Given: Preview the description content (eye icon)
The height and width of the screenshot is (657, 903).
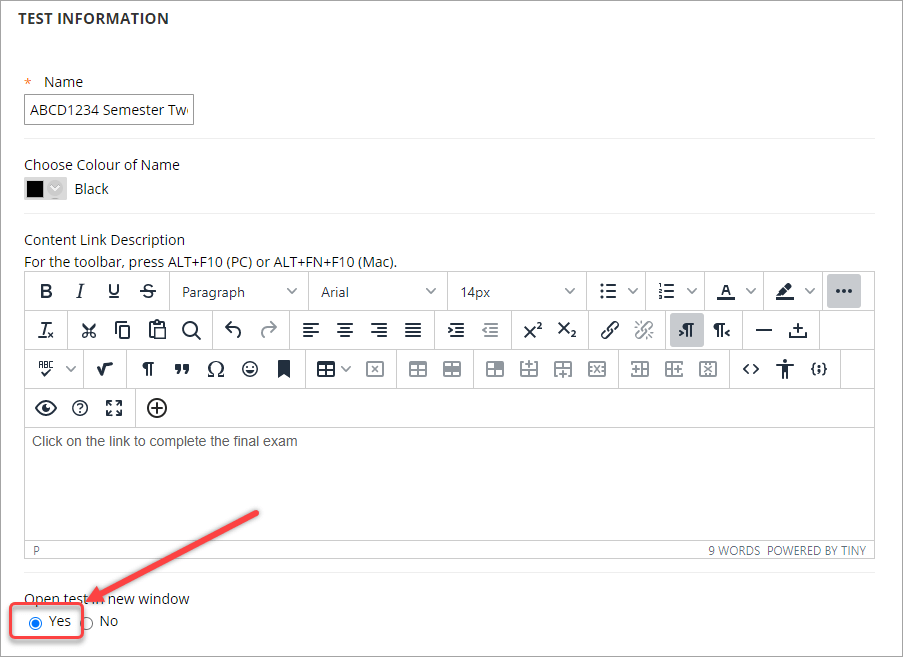Looking at the screenshot, I should click(x=45, y=408).
